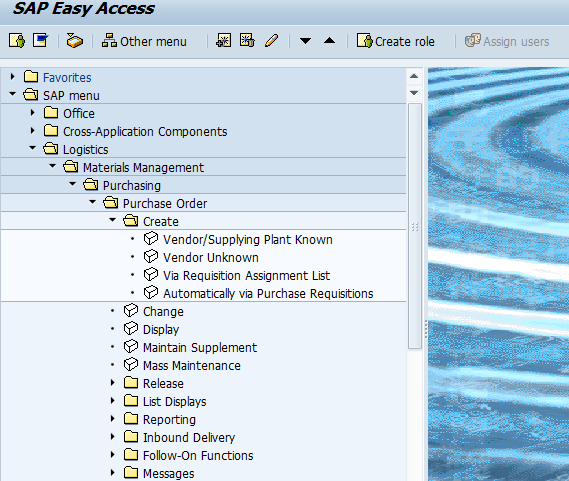
Task: Select the Create folder label
Action: 161,221
